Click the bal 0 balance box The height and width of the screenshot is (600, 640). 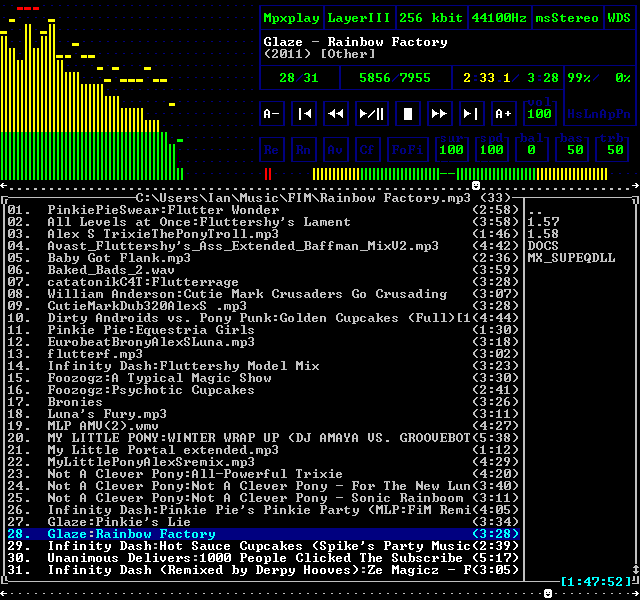(531, 148)
